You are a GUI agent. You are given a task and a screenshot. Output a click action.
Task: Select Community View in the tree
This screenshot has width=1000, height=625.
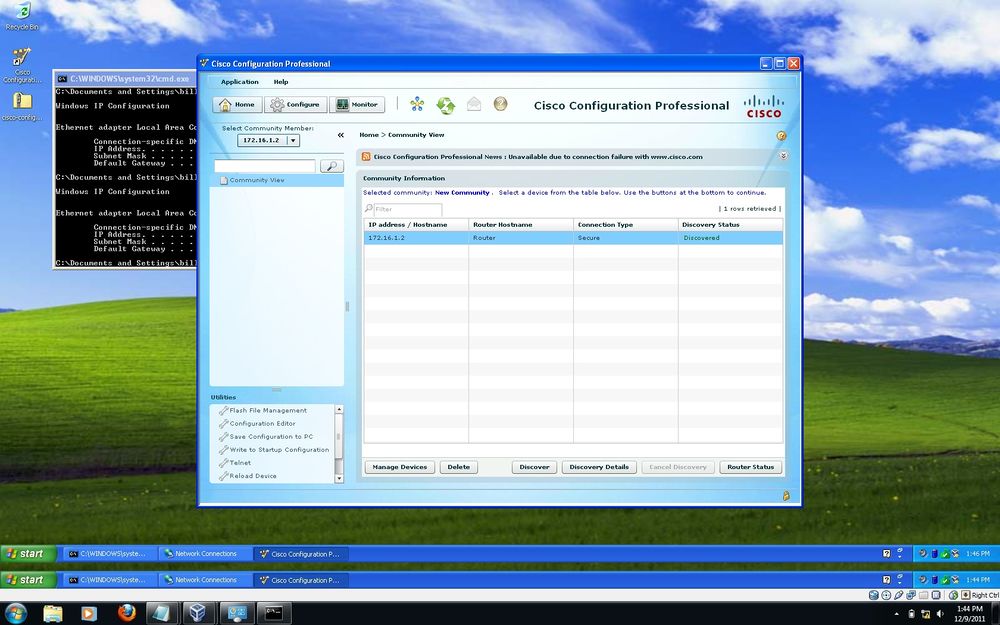[x=257, y=180]
